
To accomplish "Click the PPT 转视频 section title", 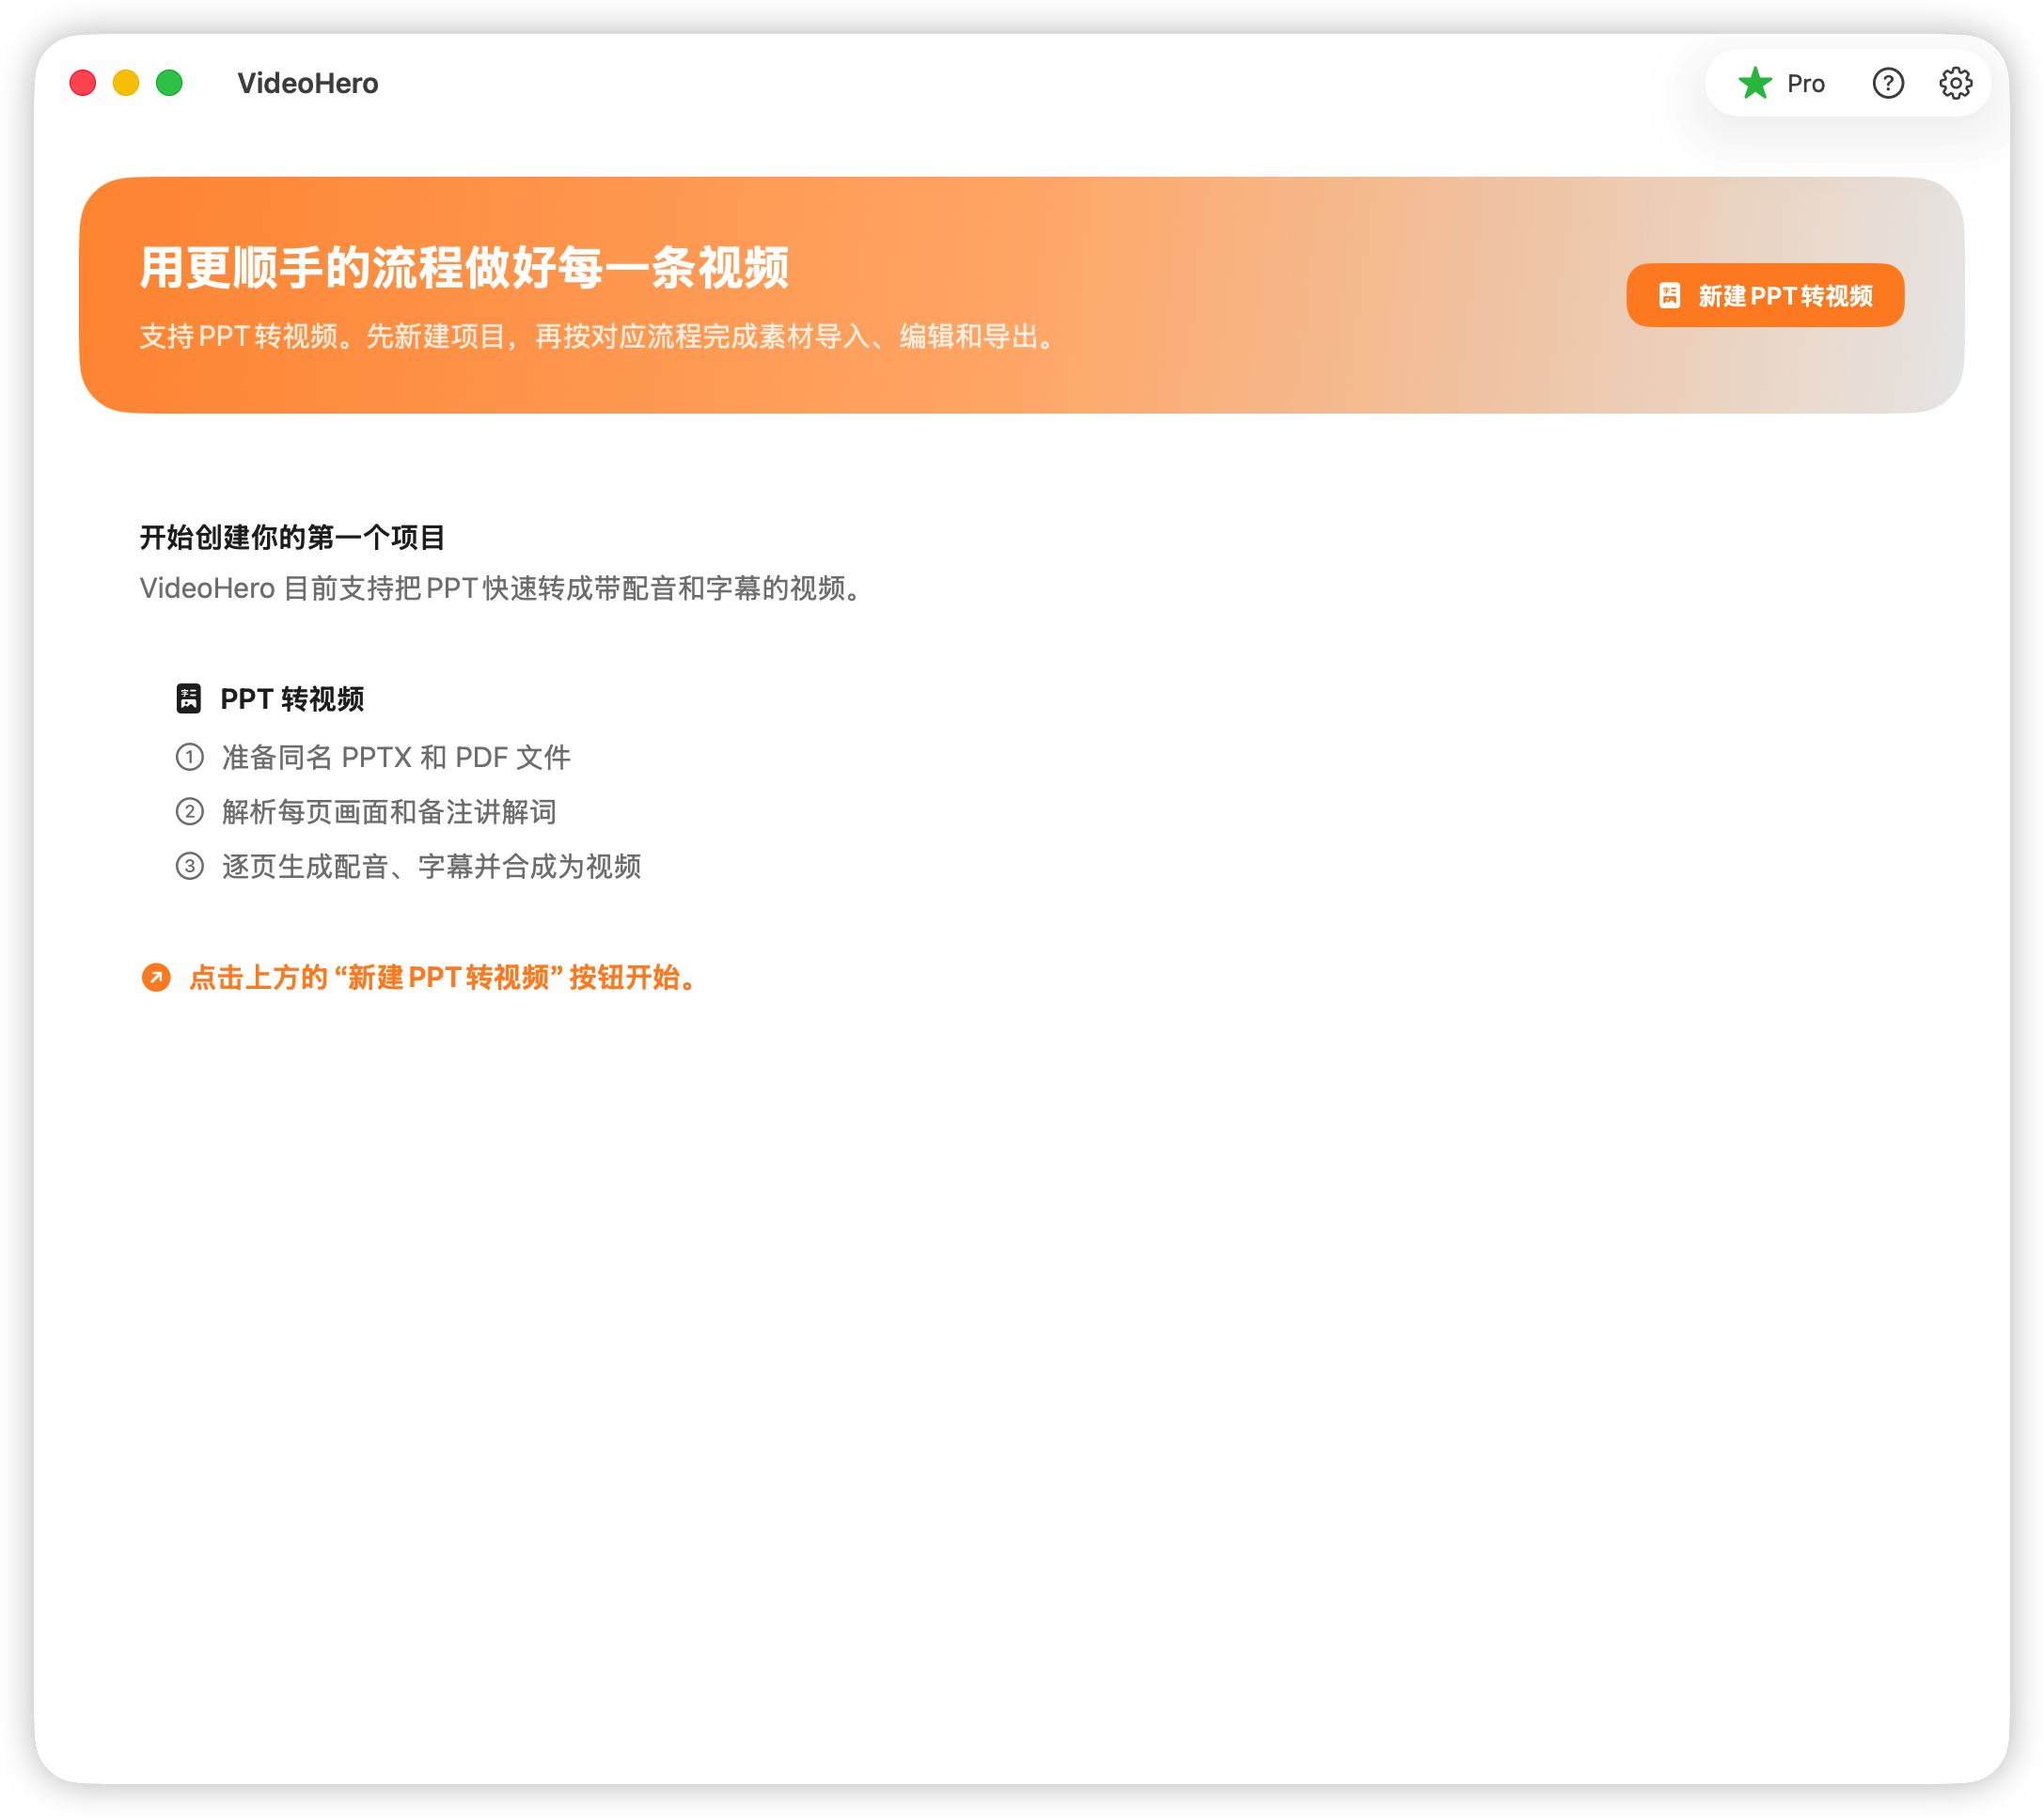I will click(x=292, y=698).
